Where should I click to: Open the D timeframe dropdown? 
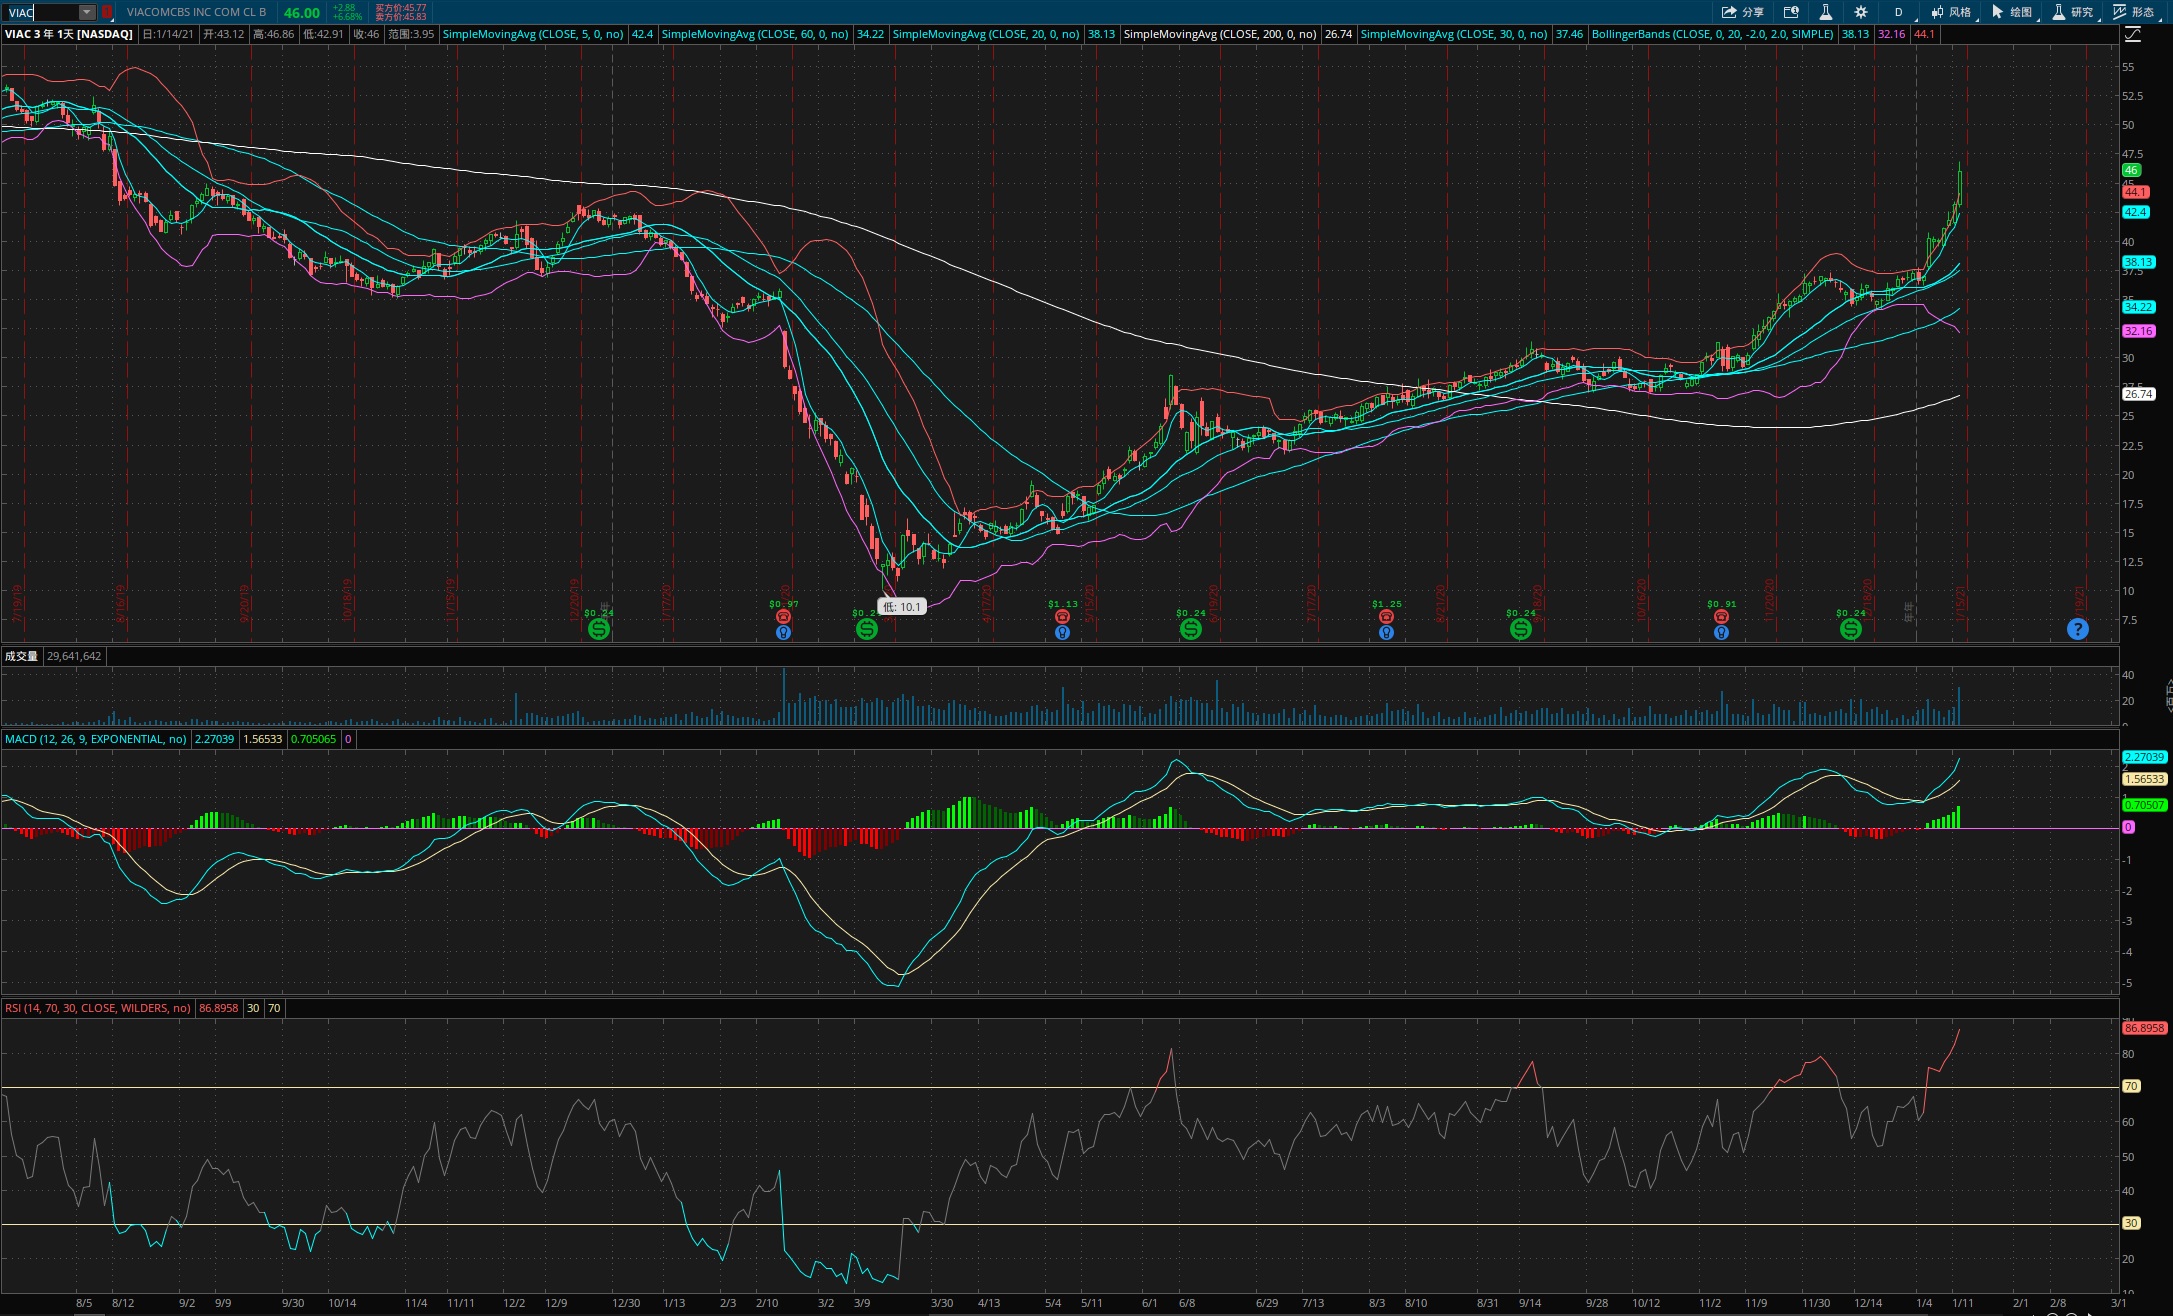click(1898, 12)
